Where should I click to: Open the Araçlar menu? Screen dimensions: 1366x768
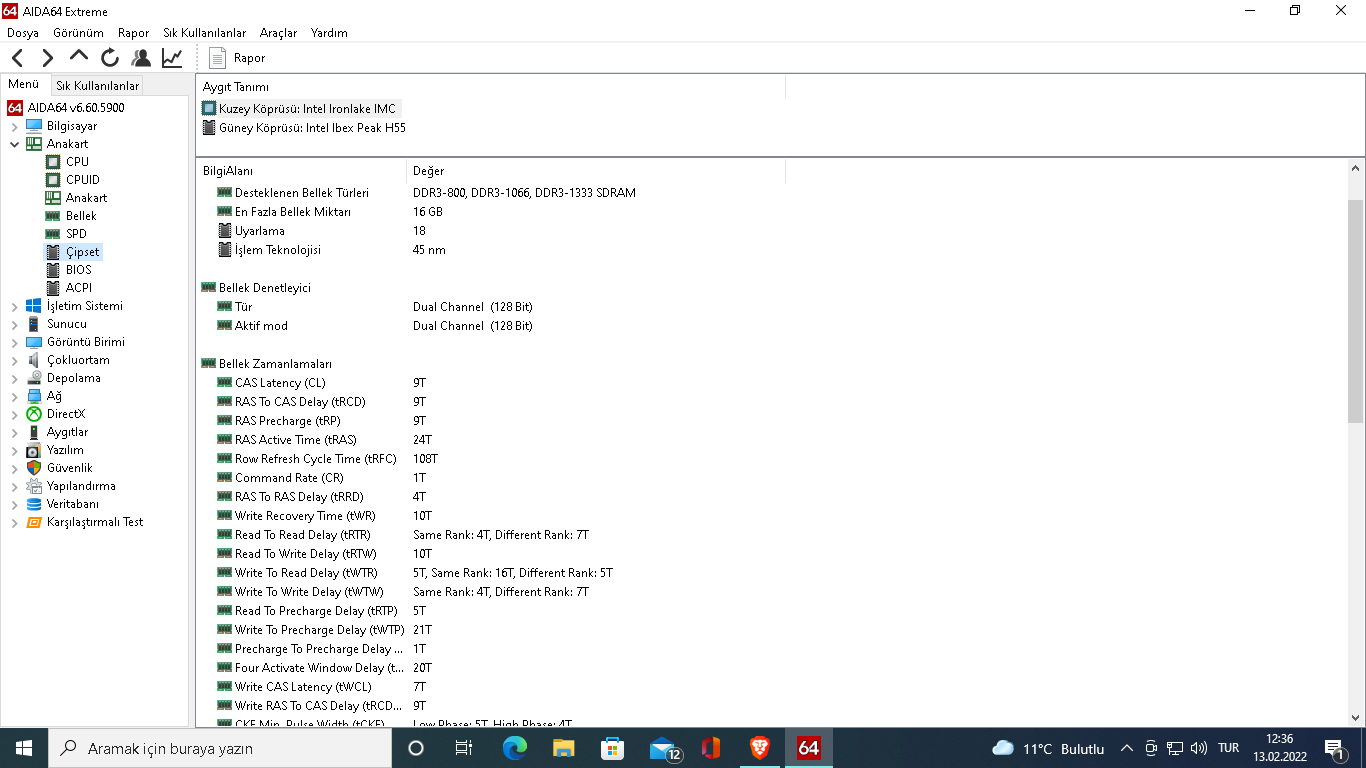278,33
